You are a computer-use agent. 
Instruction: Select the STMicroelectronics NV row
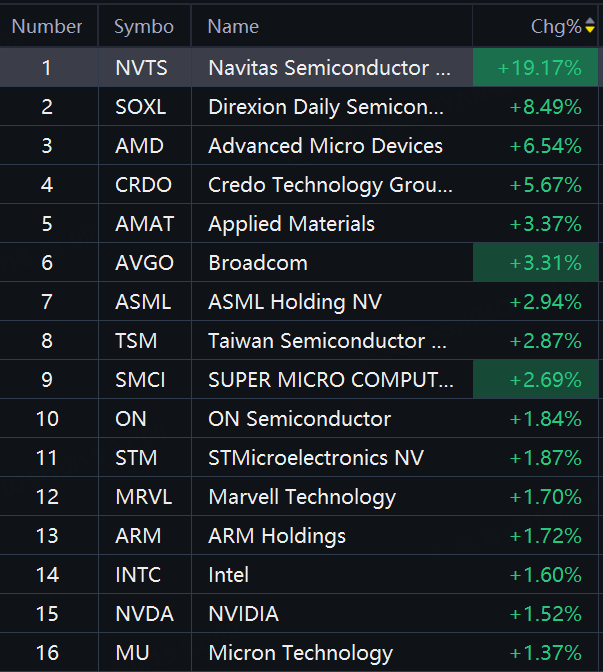pyautogui.click(x=299, y=457)
